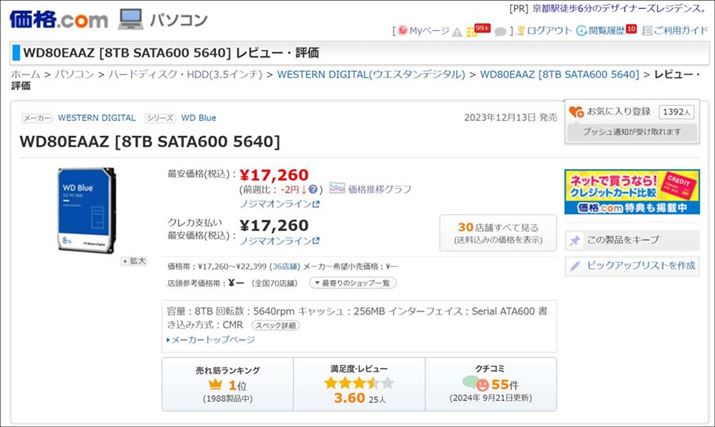Click the favorite heart icon
This screenshot has height=427, width=715.
click(575, 111)
